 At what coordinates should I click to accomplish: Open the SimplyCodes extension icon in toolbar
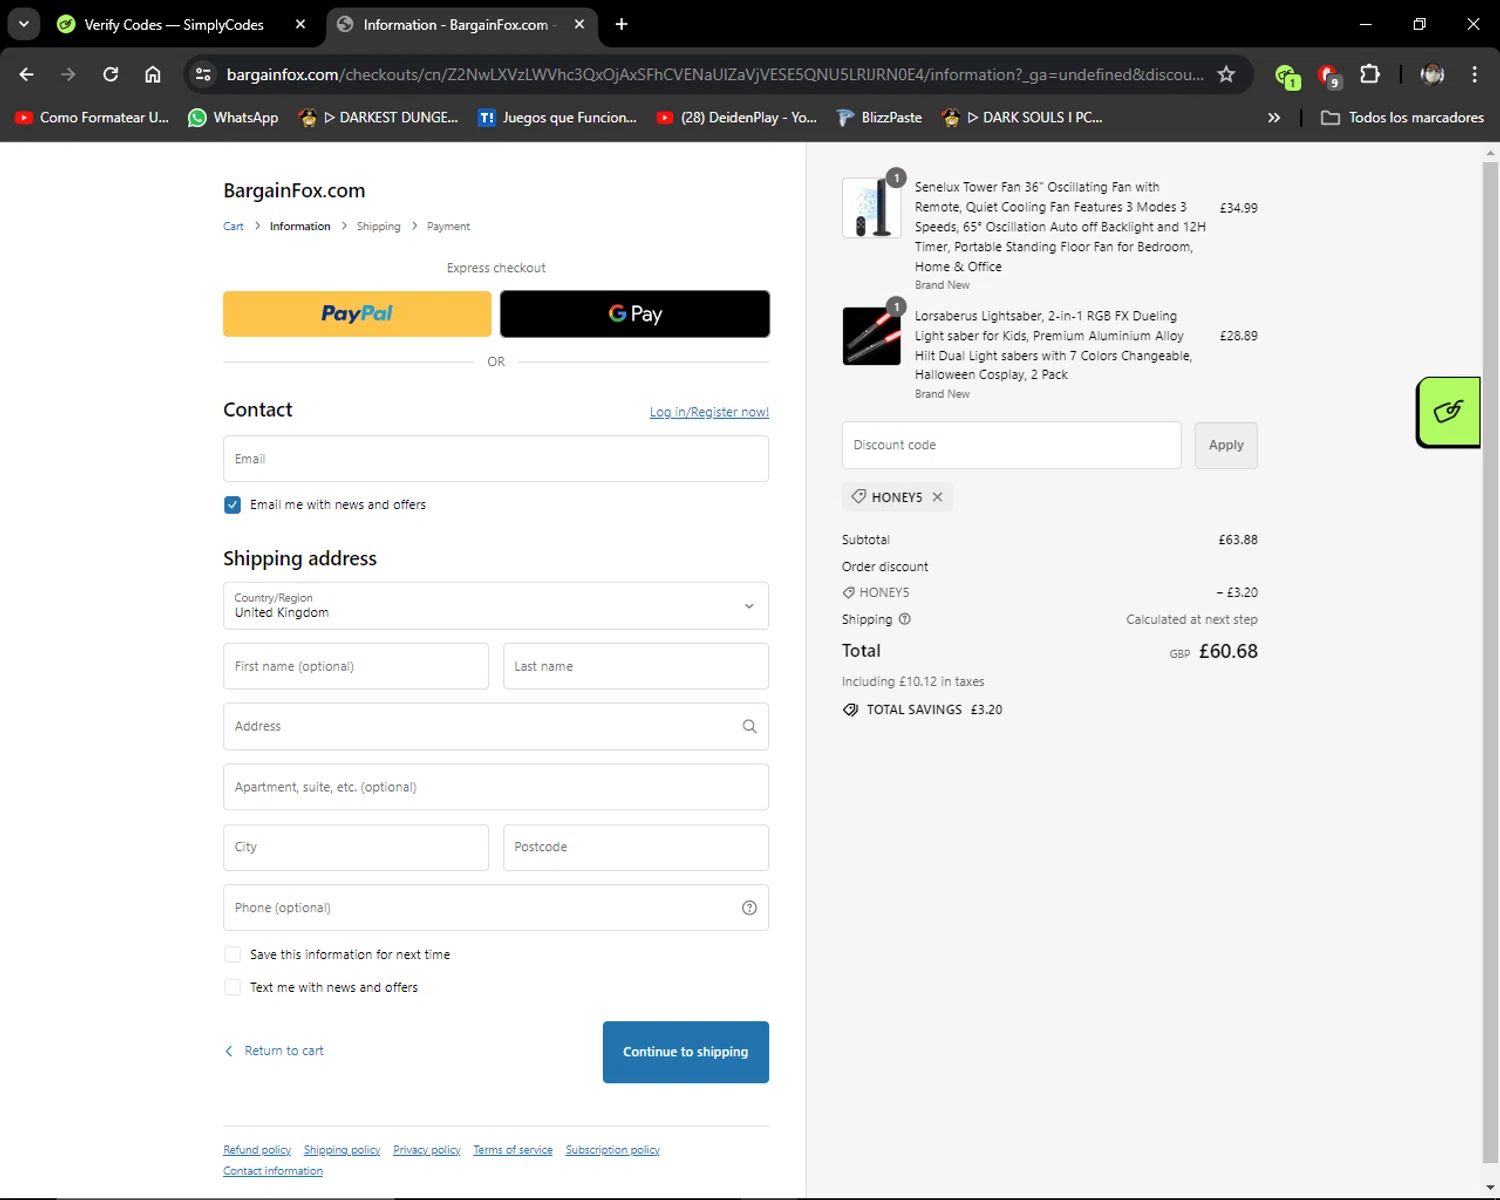(x=1286, y=75)
